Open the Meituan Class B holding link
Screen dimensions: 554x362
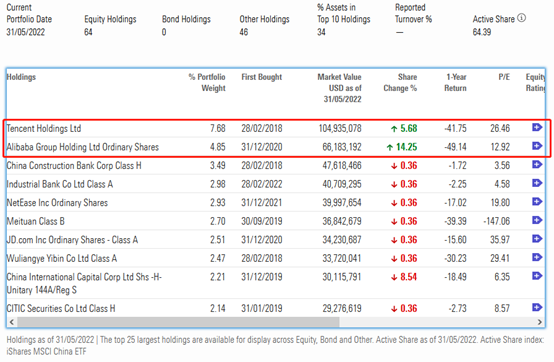pos(36,221)
